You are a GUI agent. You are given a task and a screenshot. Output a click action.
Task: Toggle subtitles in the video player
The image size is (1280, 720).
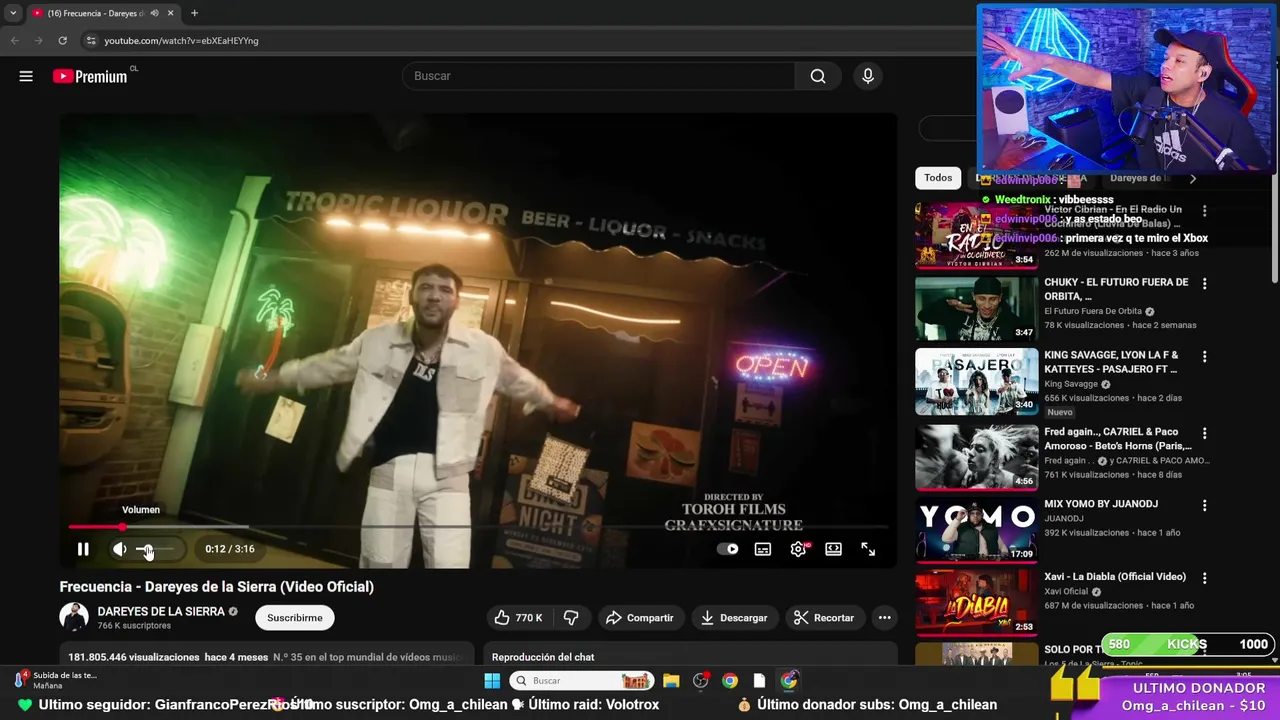coord(763,549)
